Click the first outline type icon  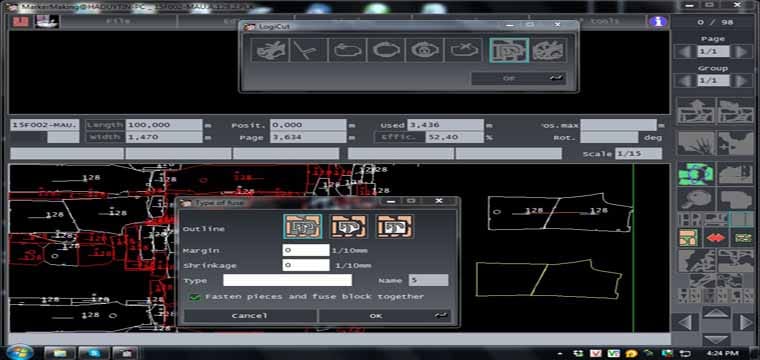tap(302, 227)
